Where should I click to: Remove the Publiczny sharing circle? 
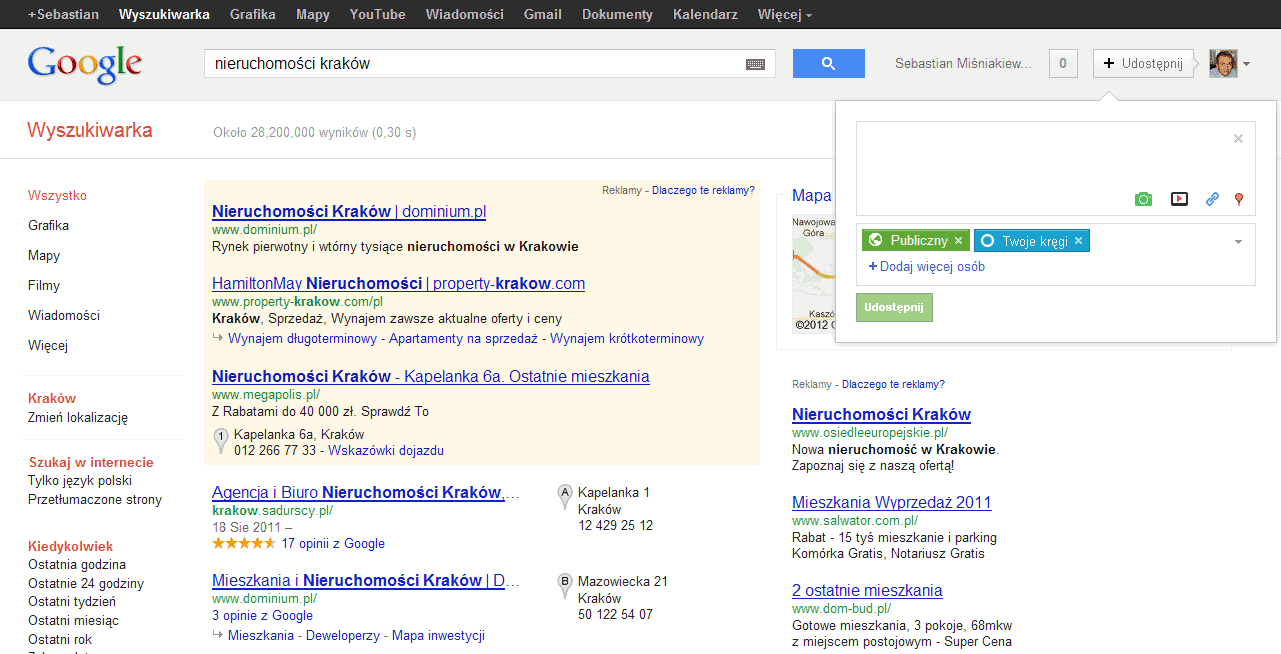point(958,240)
